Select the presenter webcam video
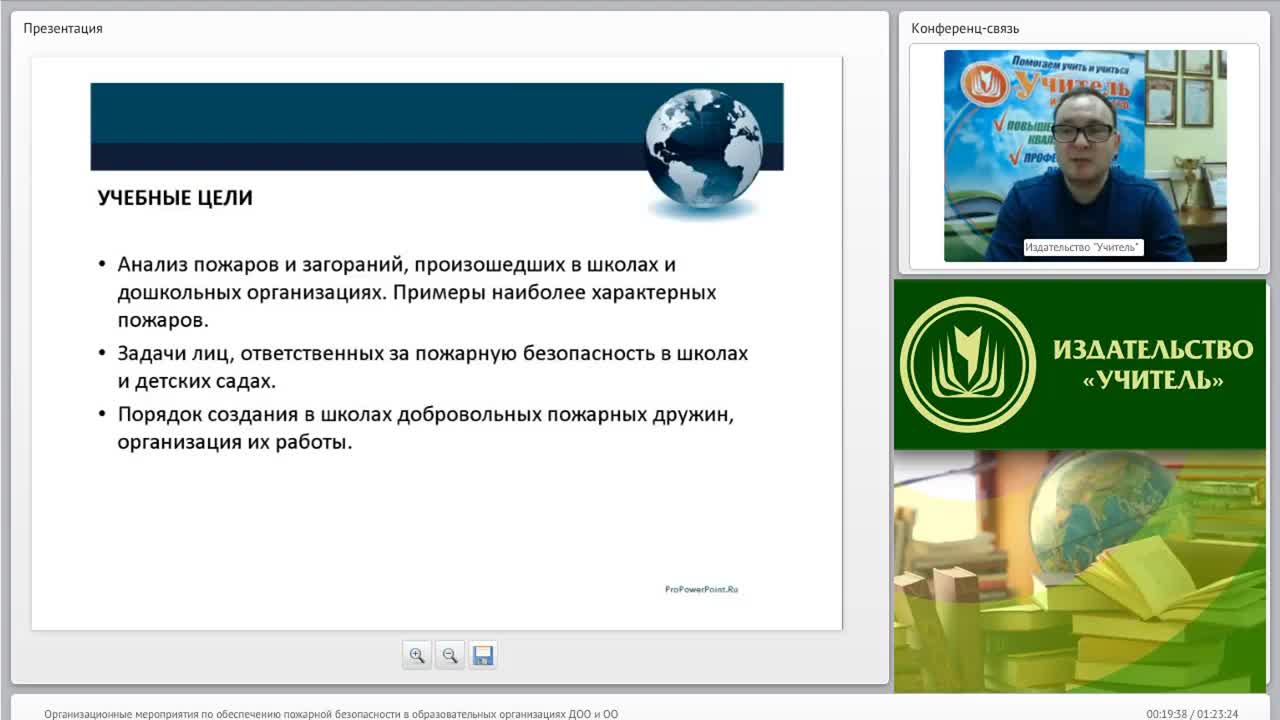The height and width of the screenshot is (720, 1280). [x=1085, y=156]
